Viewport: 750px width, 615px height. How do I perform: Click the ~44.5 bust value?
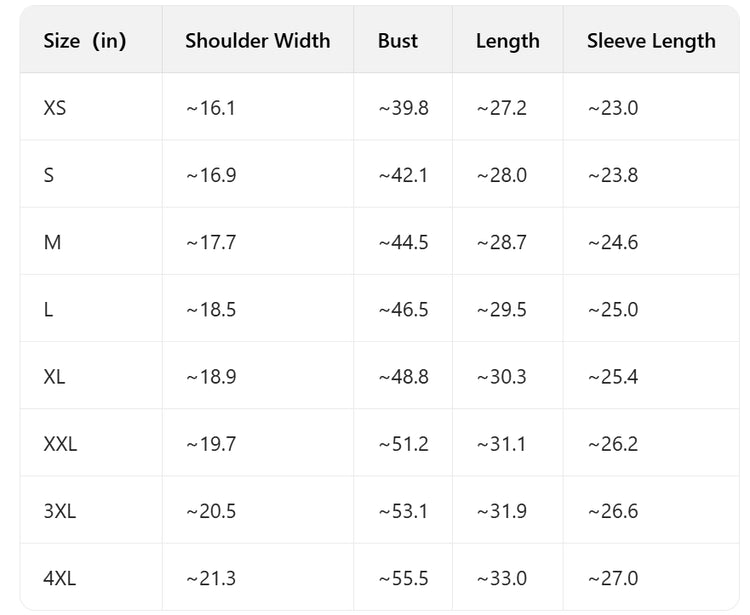point(403,242)
